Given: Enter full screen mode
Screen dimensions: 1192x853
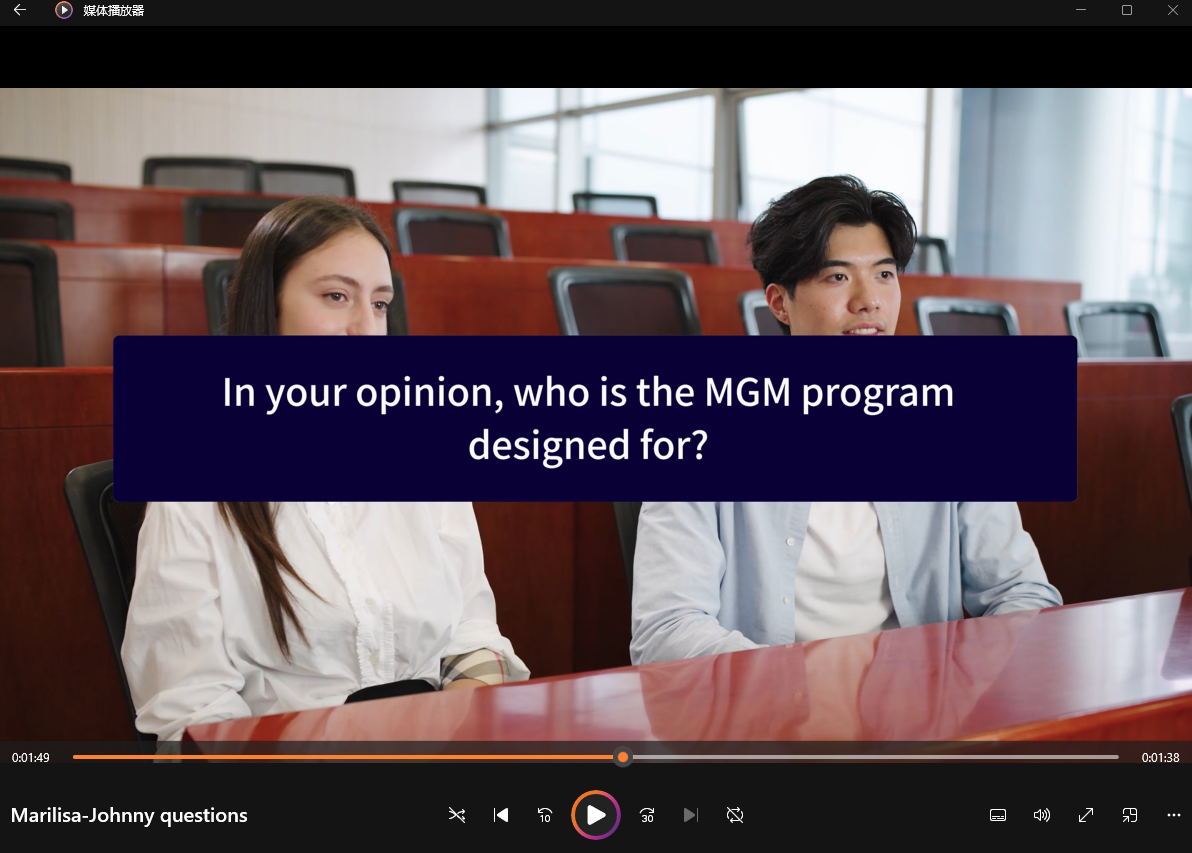Looking at the screenshot, I should [1086, 815].
